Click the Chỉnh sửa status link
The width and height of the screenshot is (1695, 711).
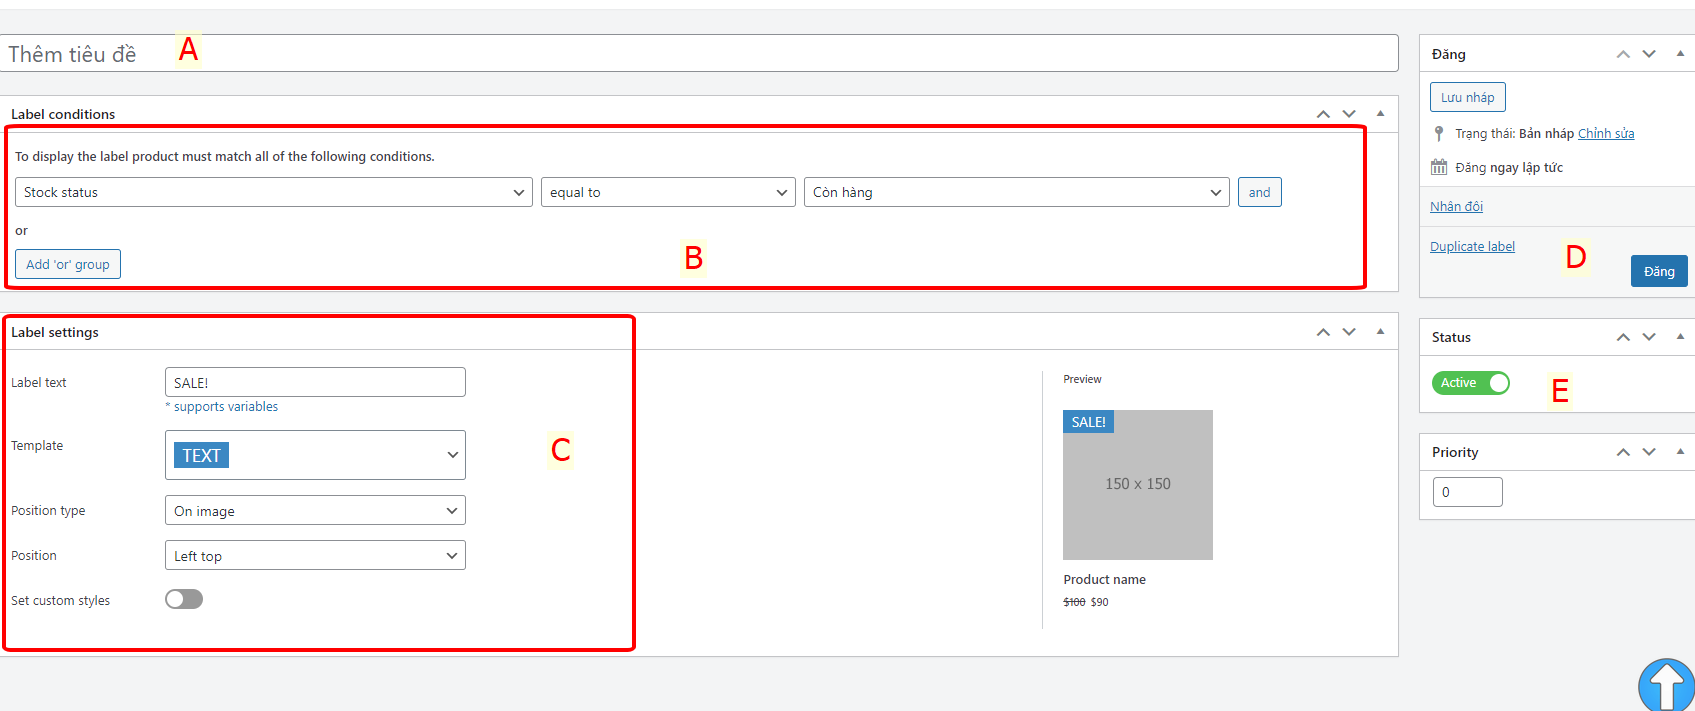1606,133
